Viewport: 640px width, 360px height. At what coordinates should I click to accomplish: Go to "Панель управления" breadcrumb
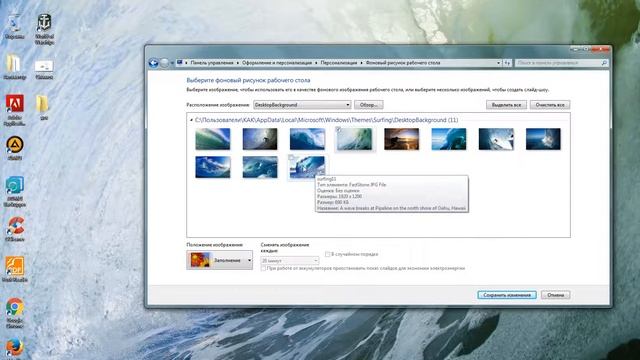[x=212, y=63]
